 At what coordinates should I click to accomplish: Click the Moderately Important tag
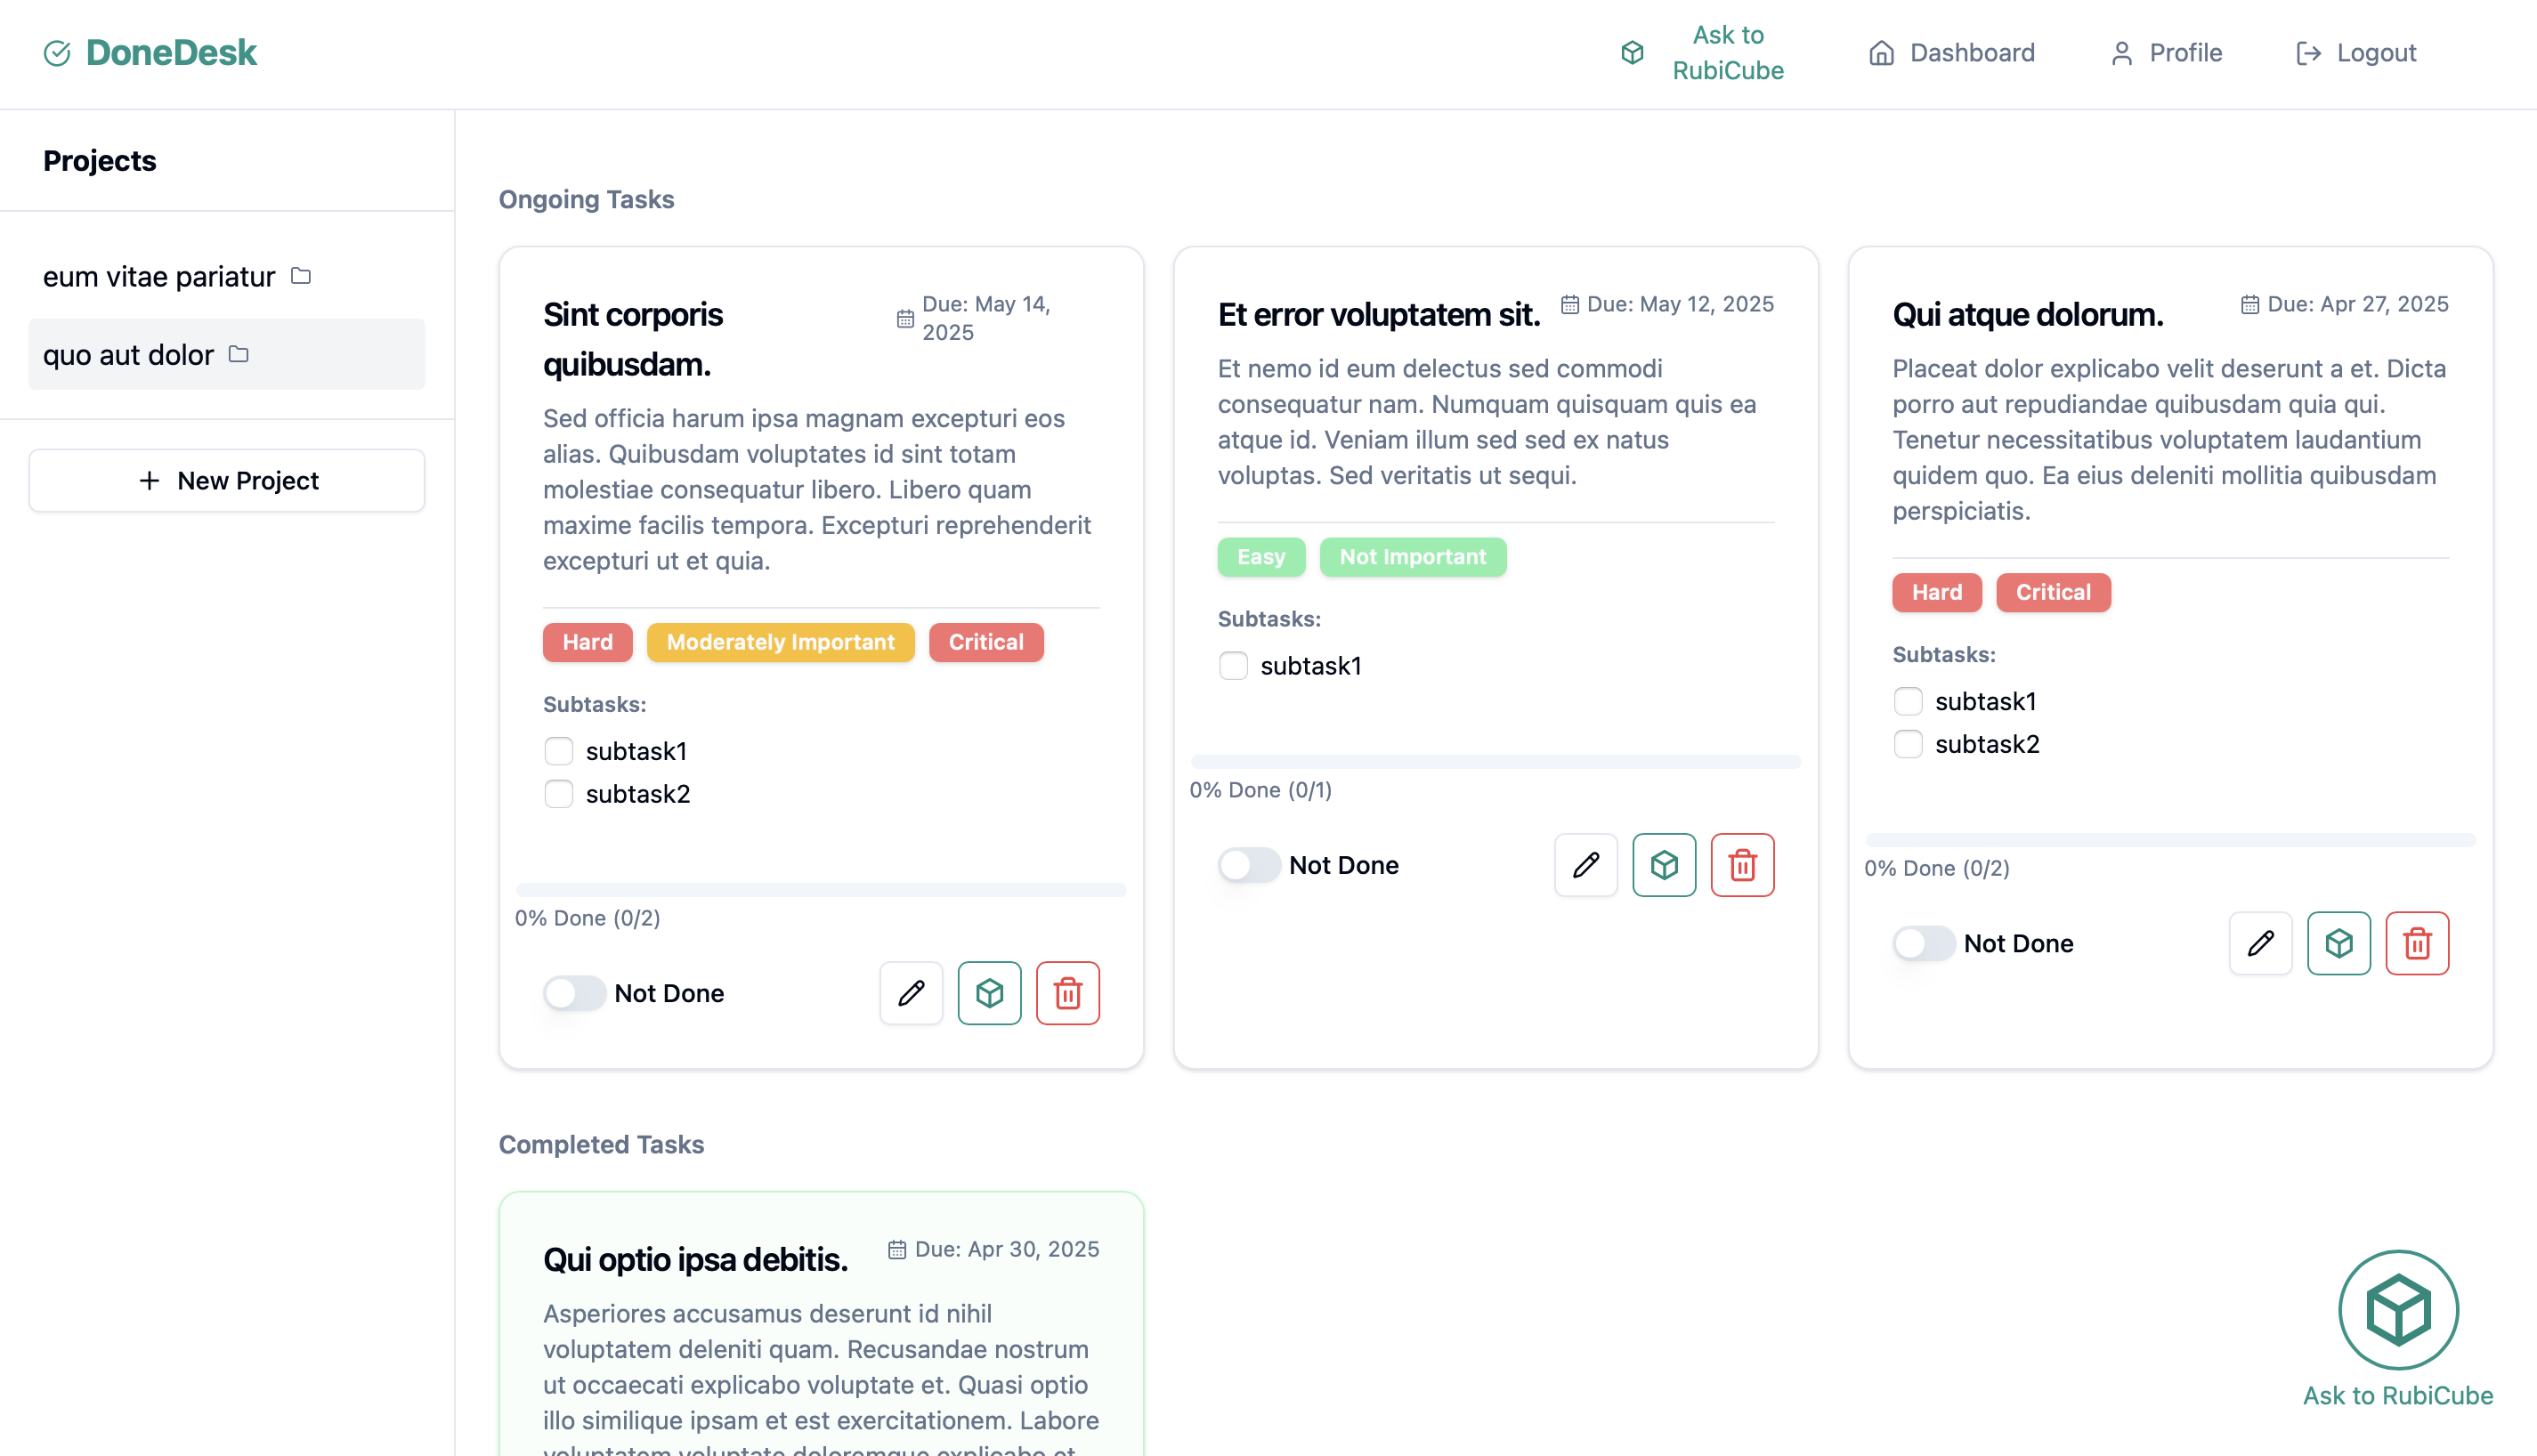[780, 642]
